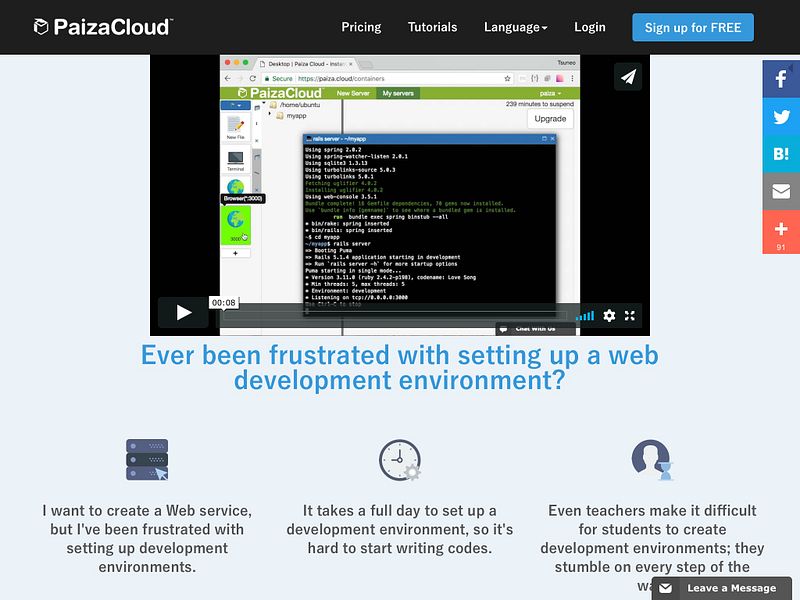The image size is (800, 600).
Task: Click the person with hourglass icon
Action: [x=652, y=460]
